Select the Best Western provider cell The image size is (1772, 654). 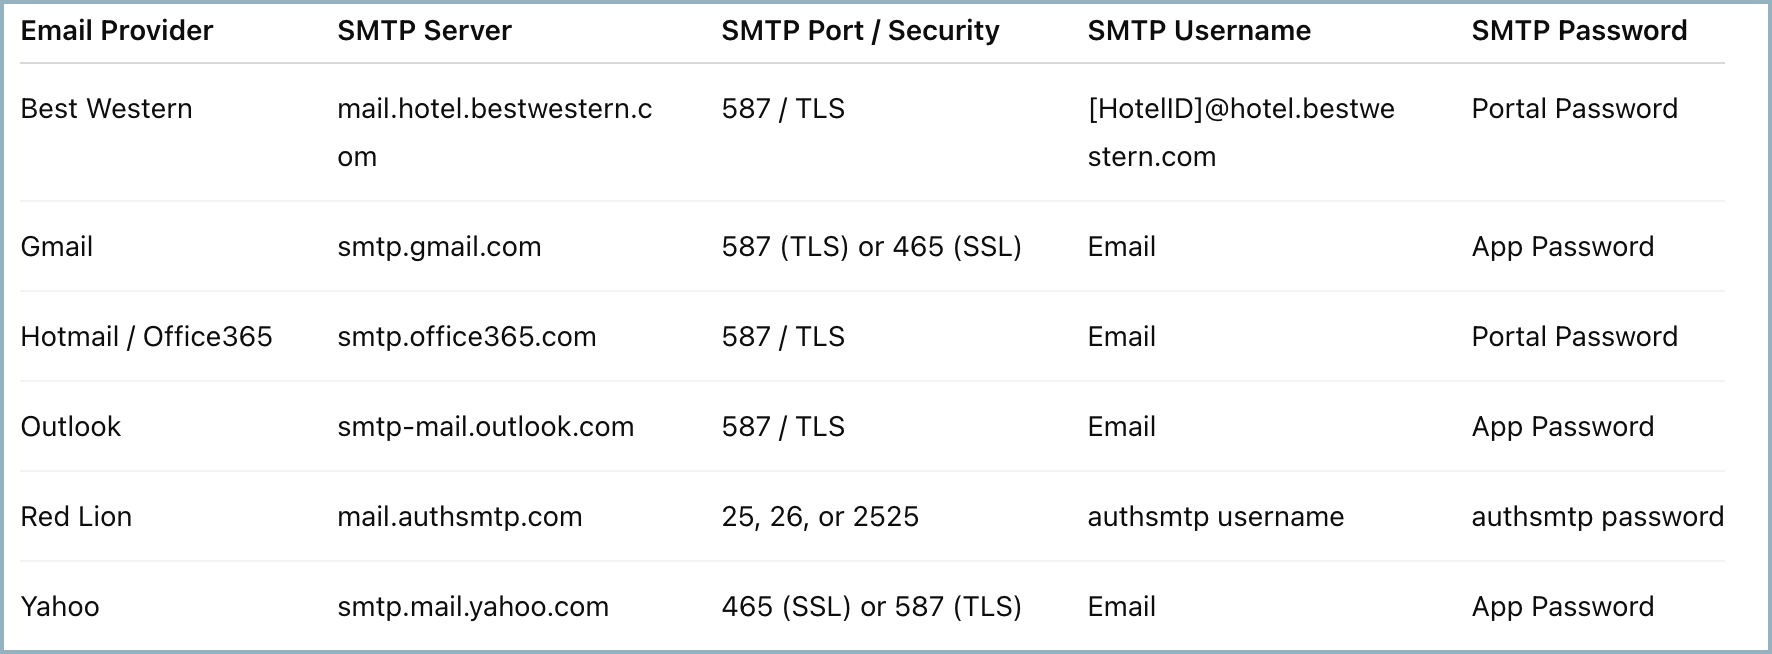click(x=106, y=109)
